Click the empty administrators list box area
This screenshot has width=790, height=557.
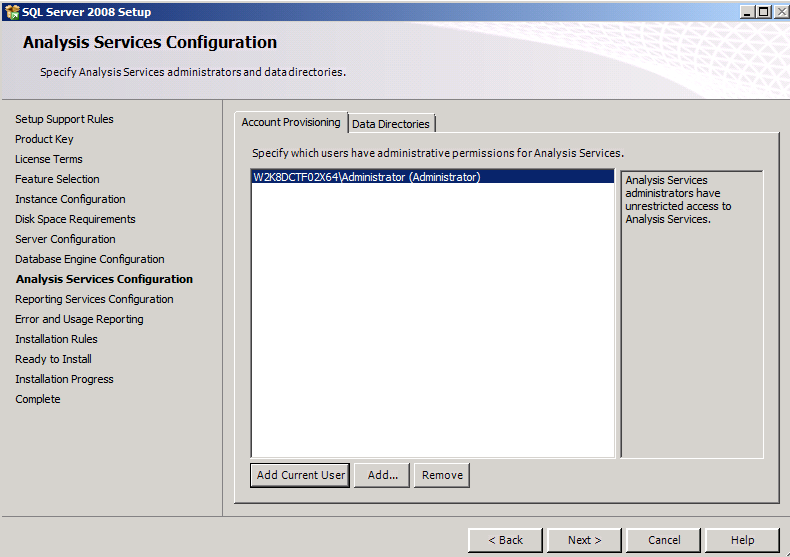click(x=432, y=320)
